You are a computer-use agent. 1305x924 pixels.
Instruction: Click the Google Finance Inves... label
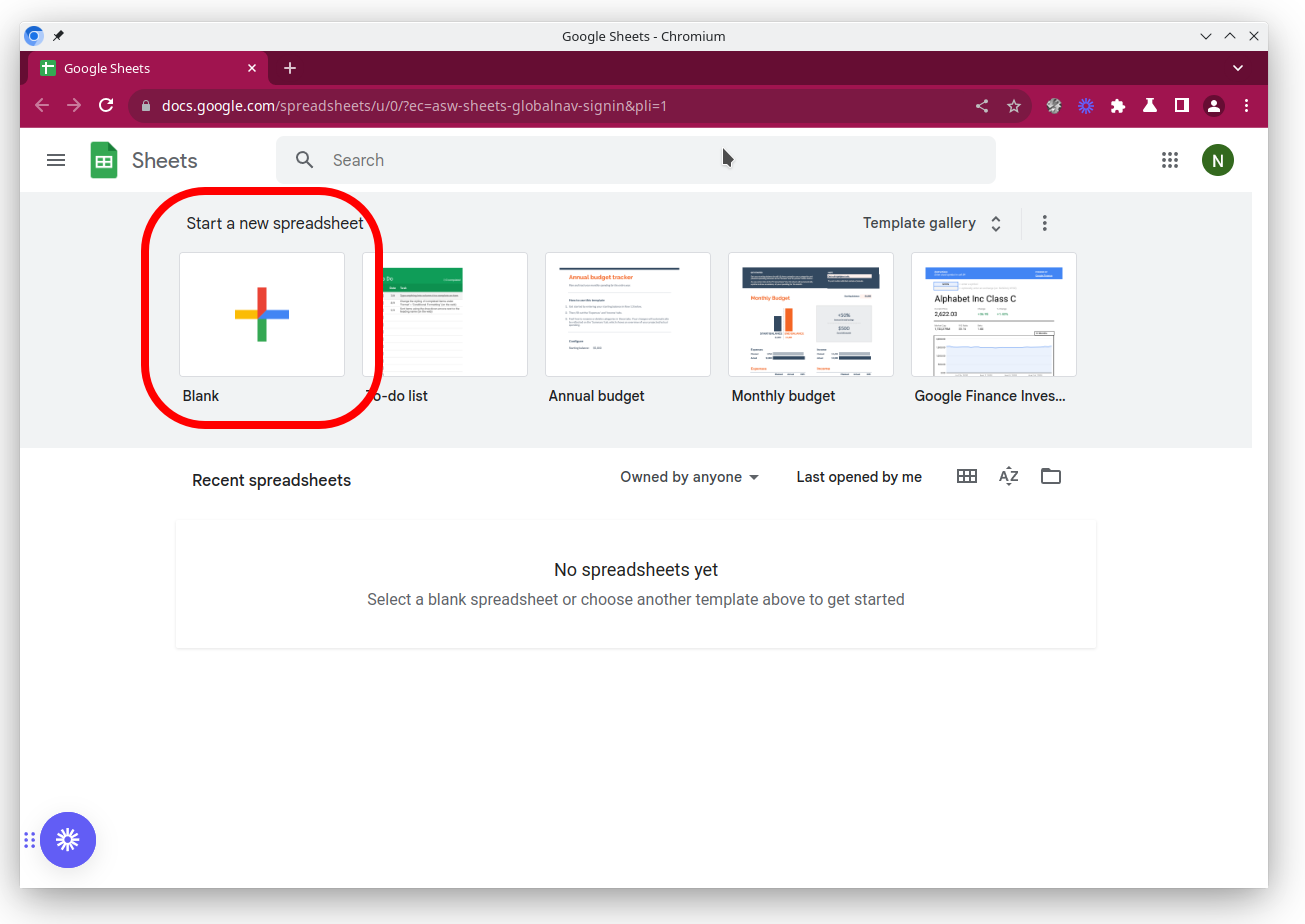(x=990, y=396)
